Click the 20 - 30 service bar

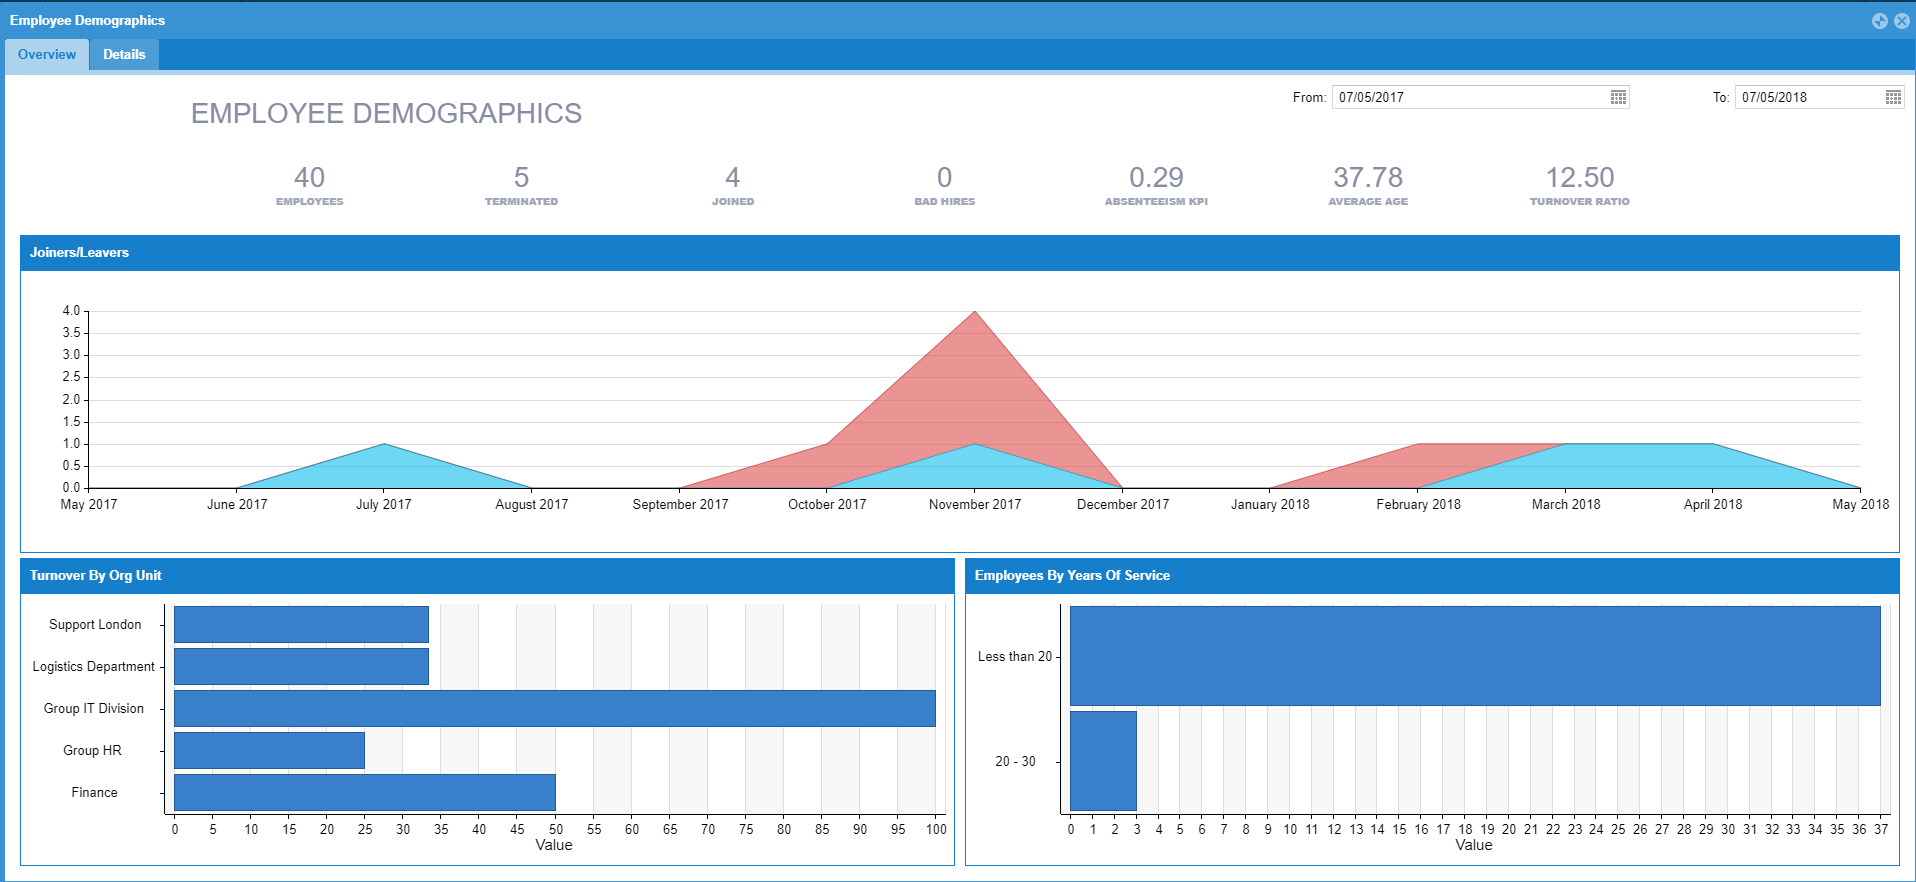[1103, 761]
